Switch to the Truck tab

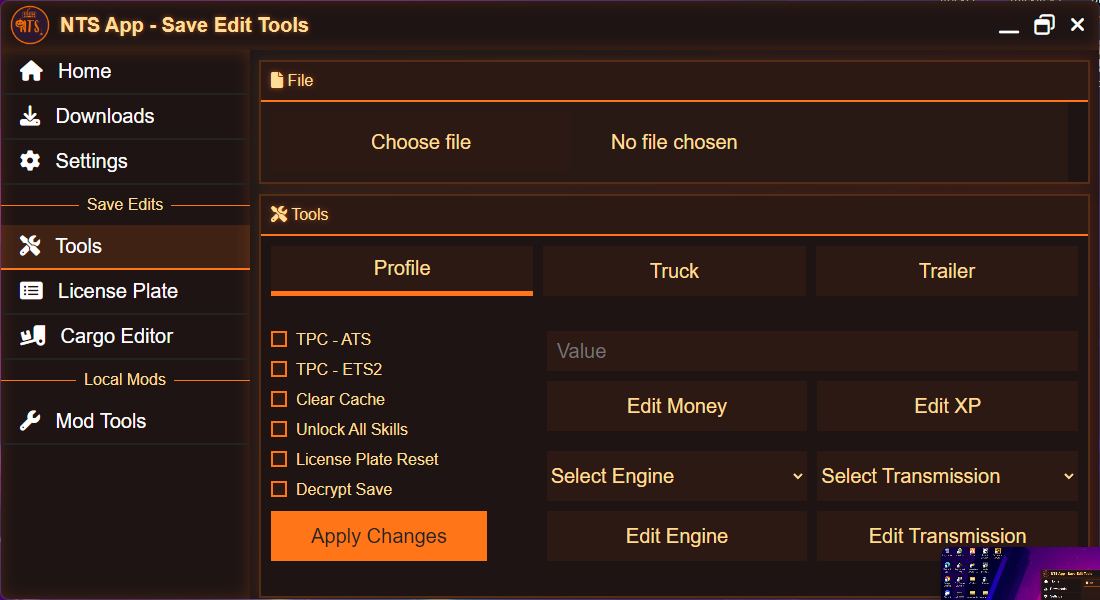(x=674, y=271)
